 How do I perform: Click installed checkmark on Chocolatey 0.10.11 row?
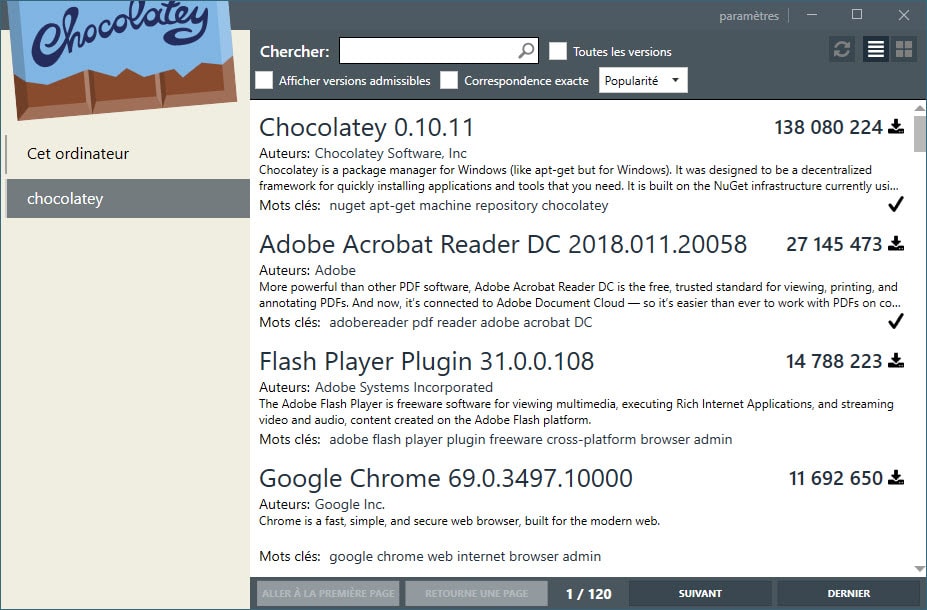click(896, 205)
